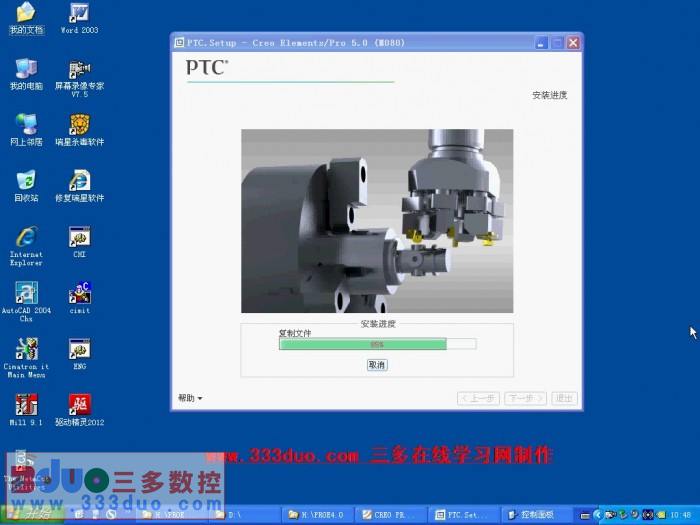
Task: Select the cimit desktop shortcut
Action: tap(79, 297)
